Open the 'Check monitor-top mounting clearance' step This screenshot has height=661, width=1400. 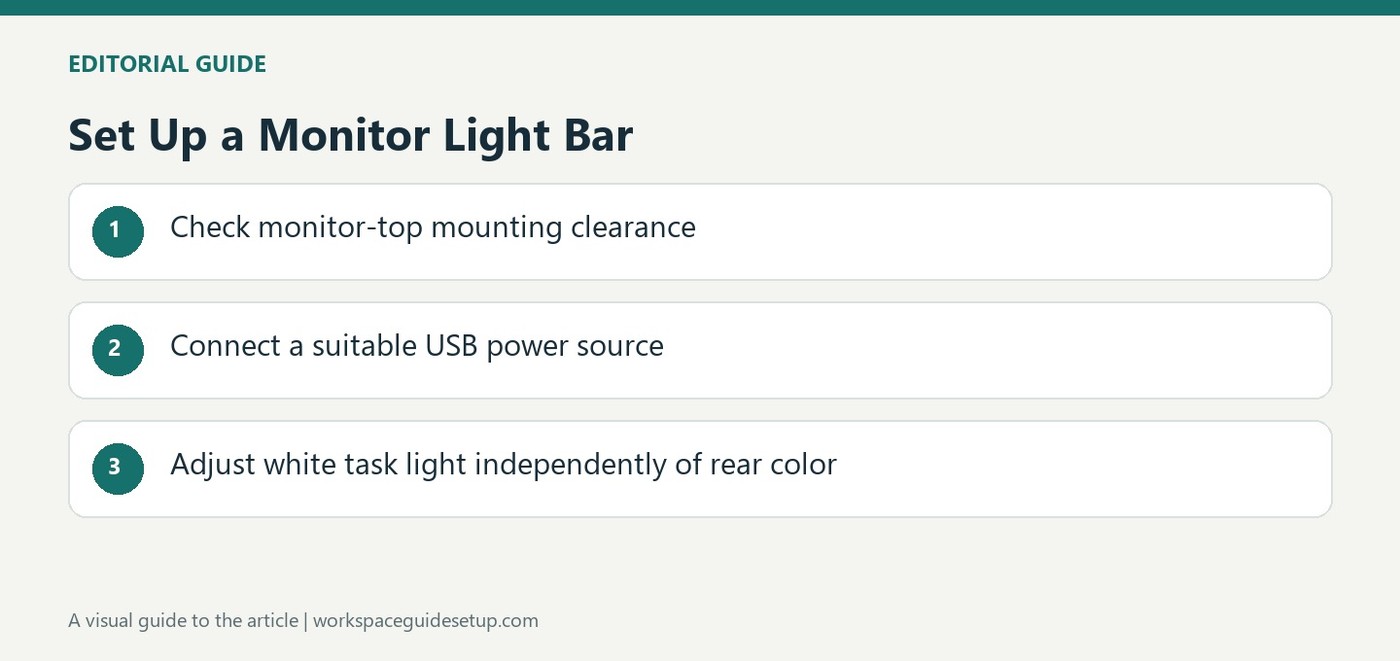(700, 231)
